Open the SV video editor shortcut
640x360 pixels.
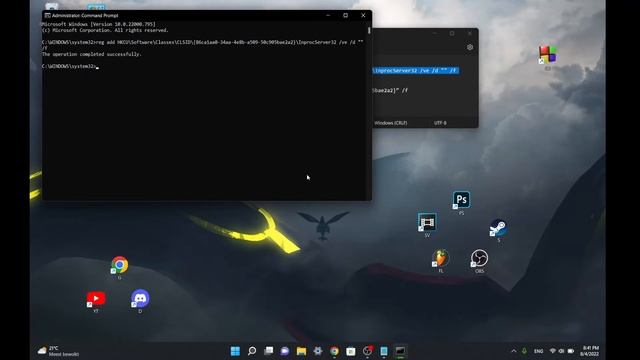coord(427,222)
